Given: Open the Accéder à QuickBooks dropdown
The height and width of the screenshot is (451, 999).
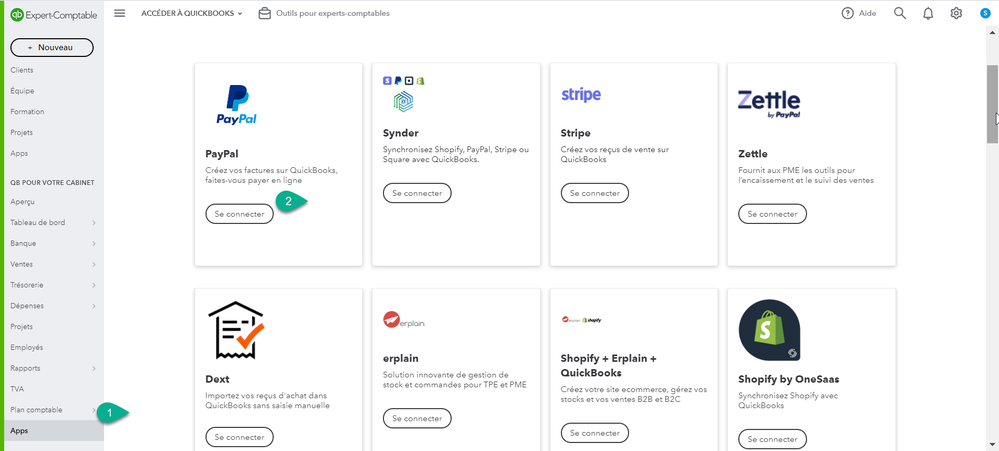Looking at the screenshot, I should point(192,13).
